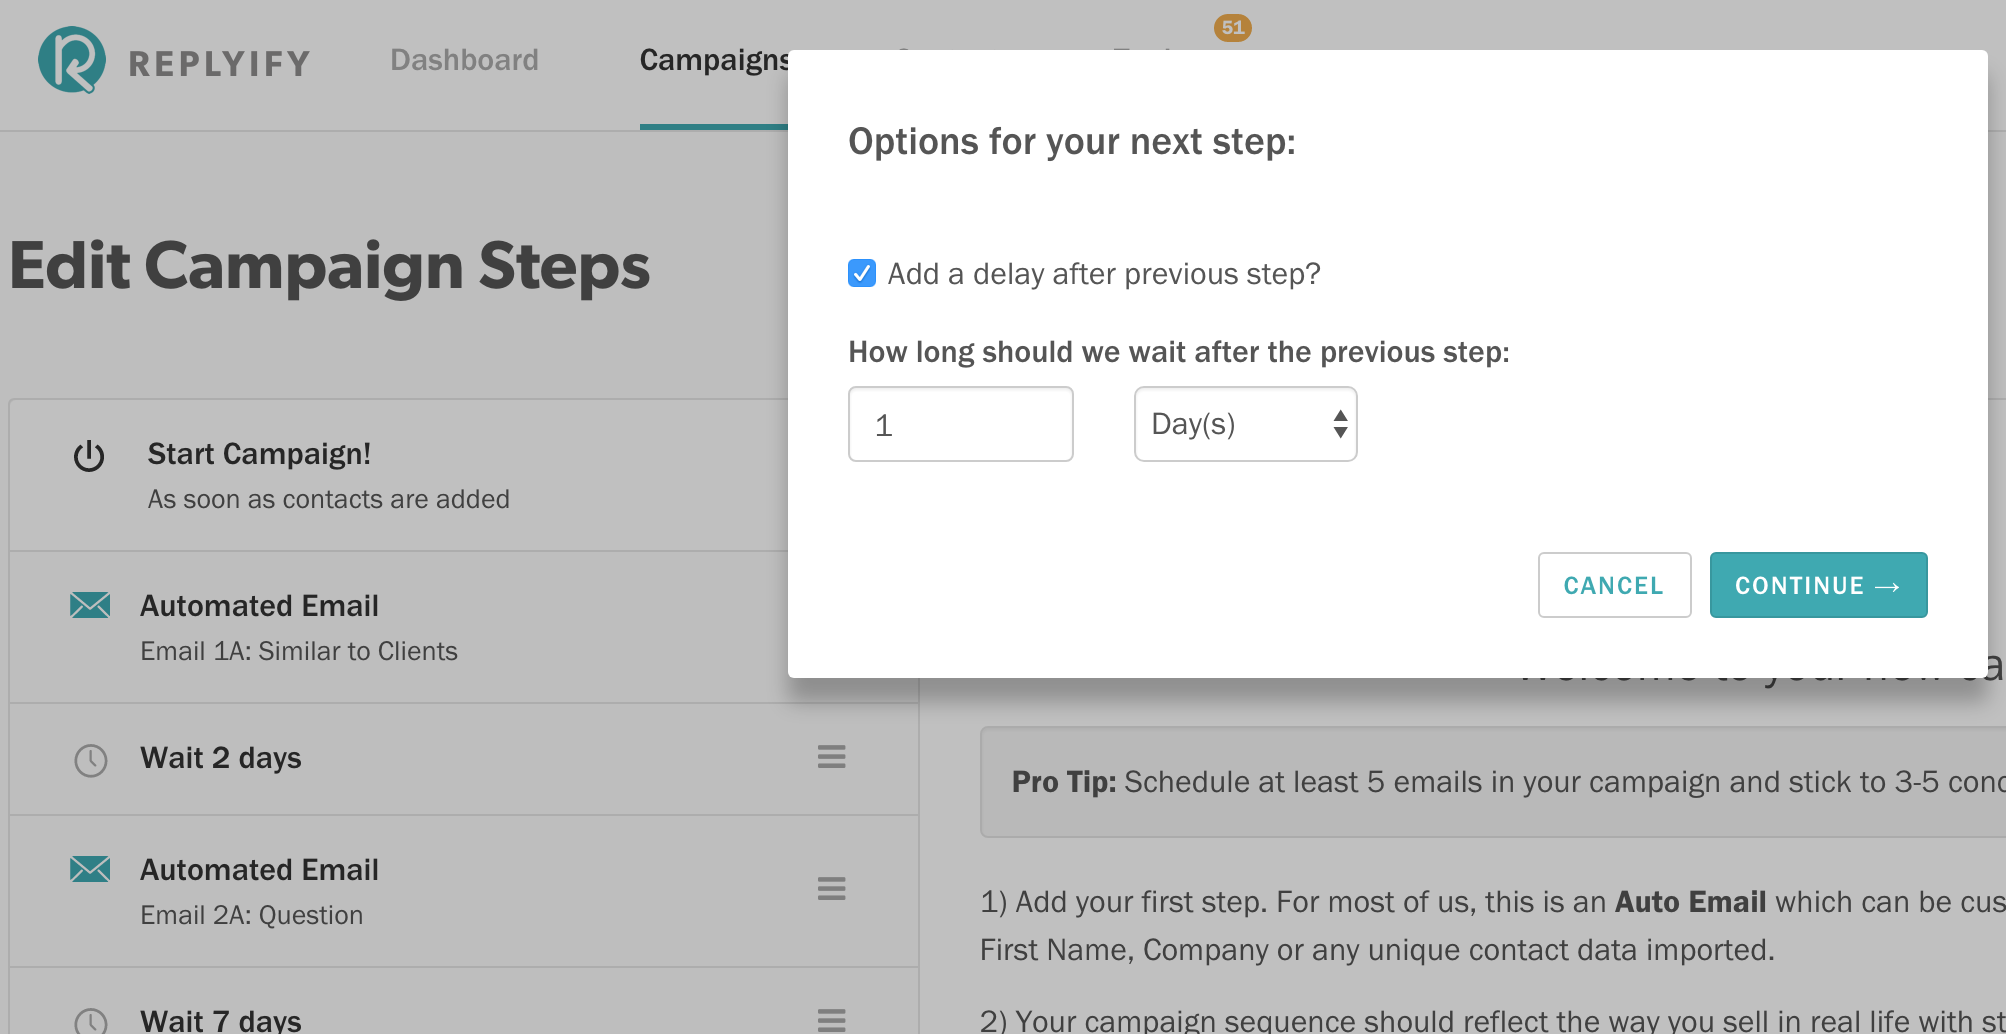Viewport: 2006px width, 1034px height.
Task: Open the Day(s) unit dropdown
Action: (x=1245, y=424)
